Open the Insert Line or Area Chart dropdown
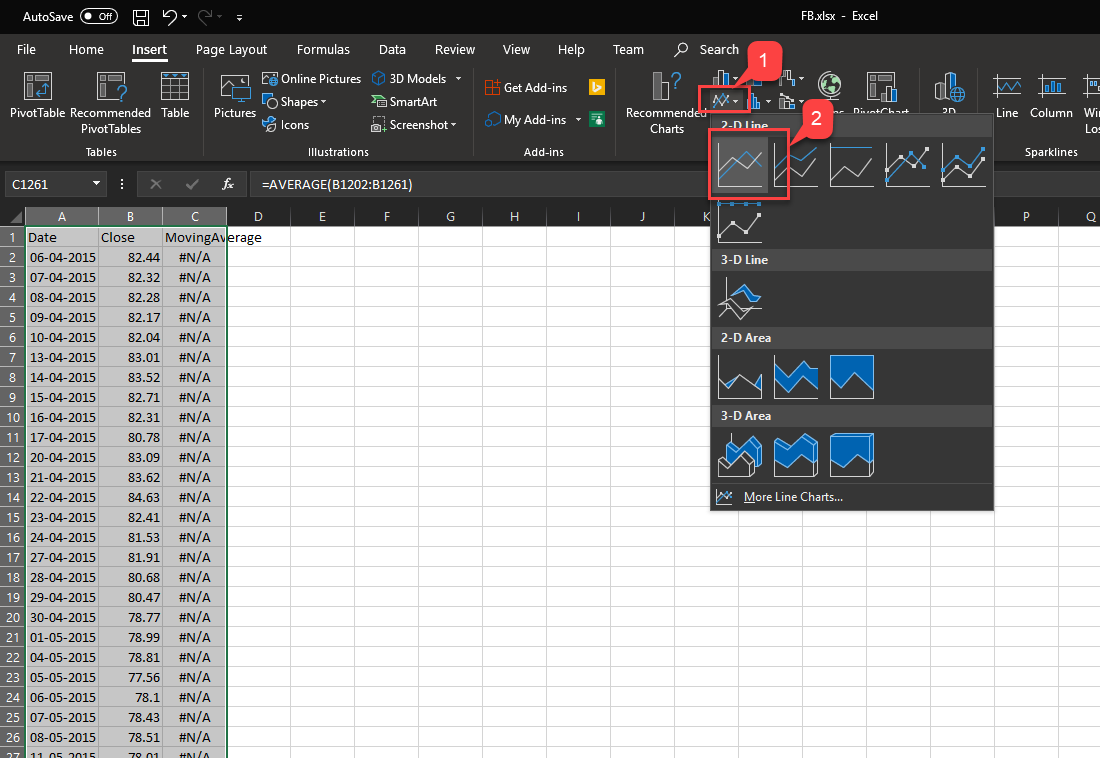Screen dimensions: 1100x758 pos(725,101)
